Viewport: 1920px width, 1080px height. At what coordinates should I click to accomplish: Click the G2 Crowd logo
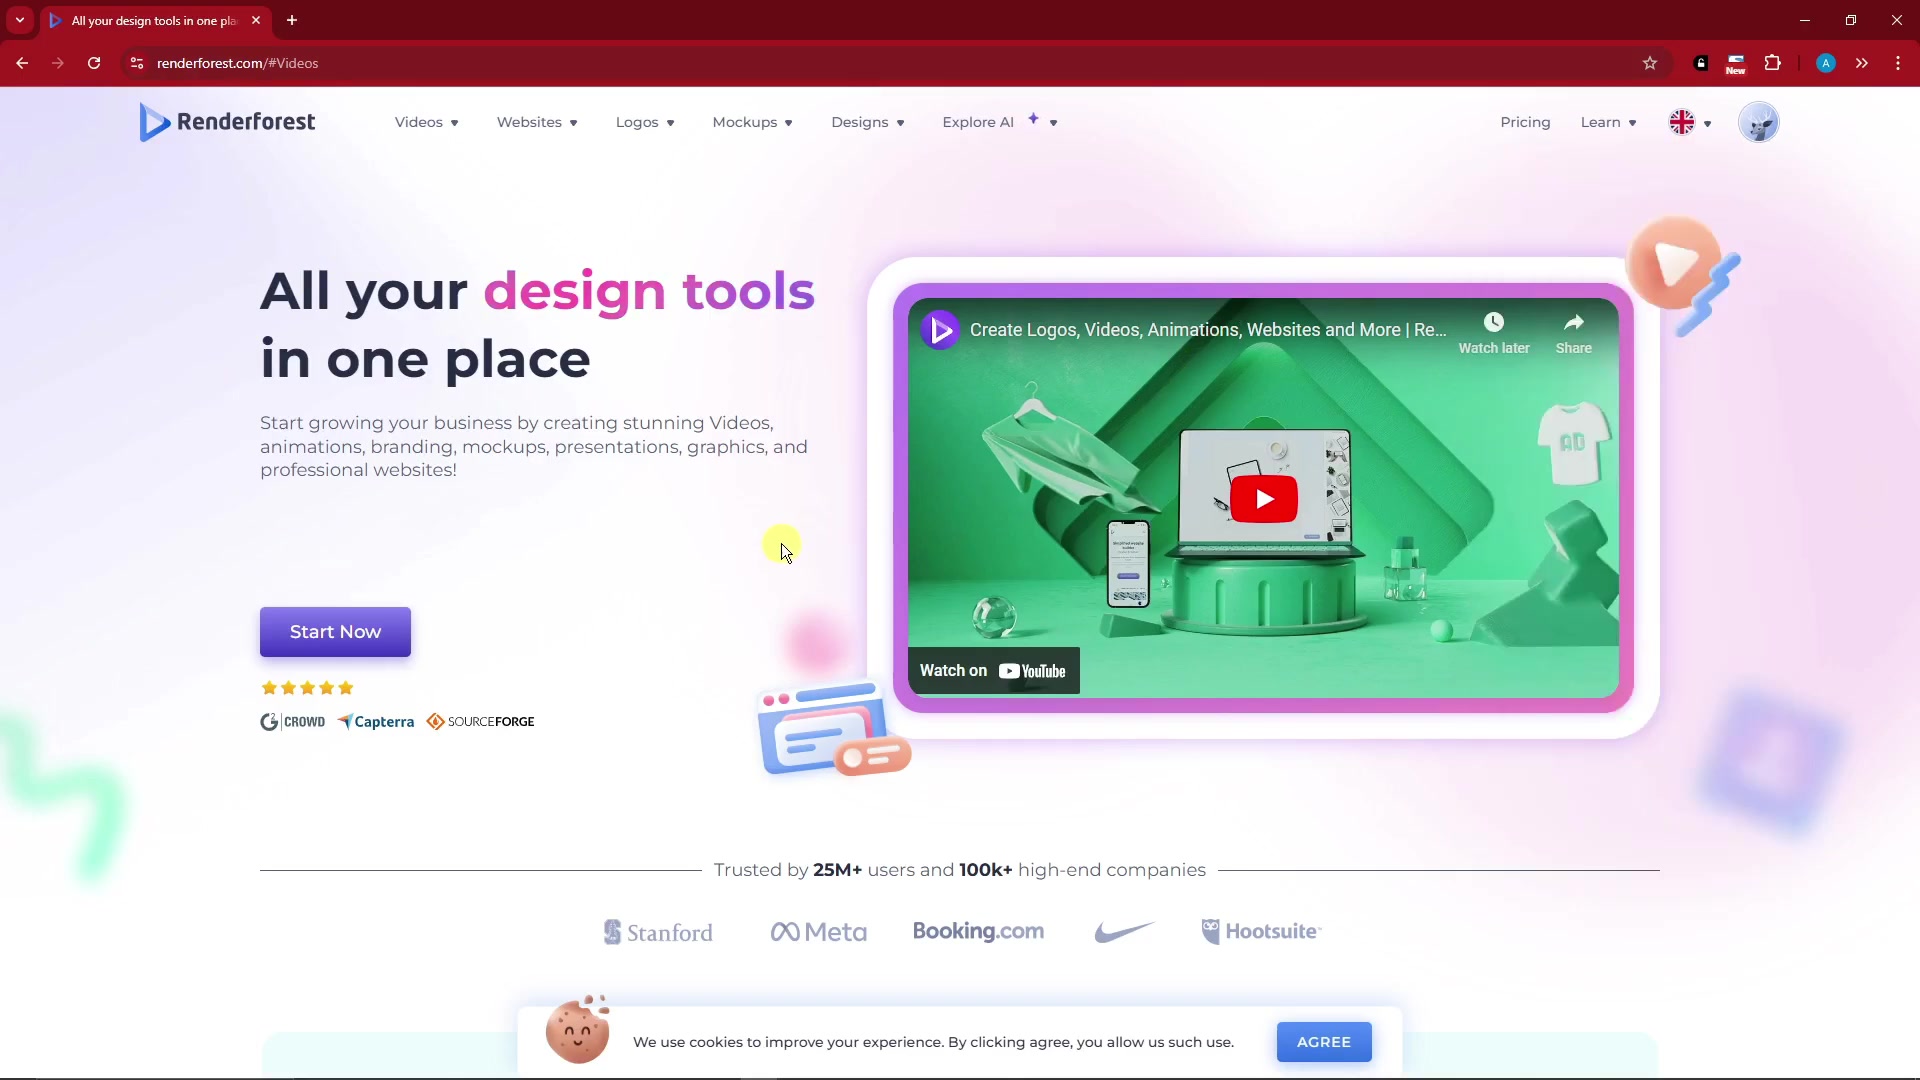[293, 722]
